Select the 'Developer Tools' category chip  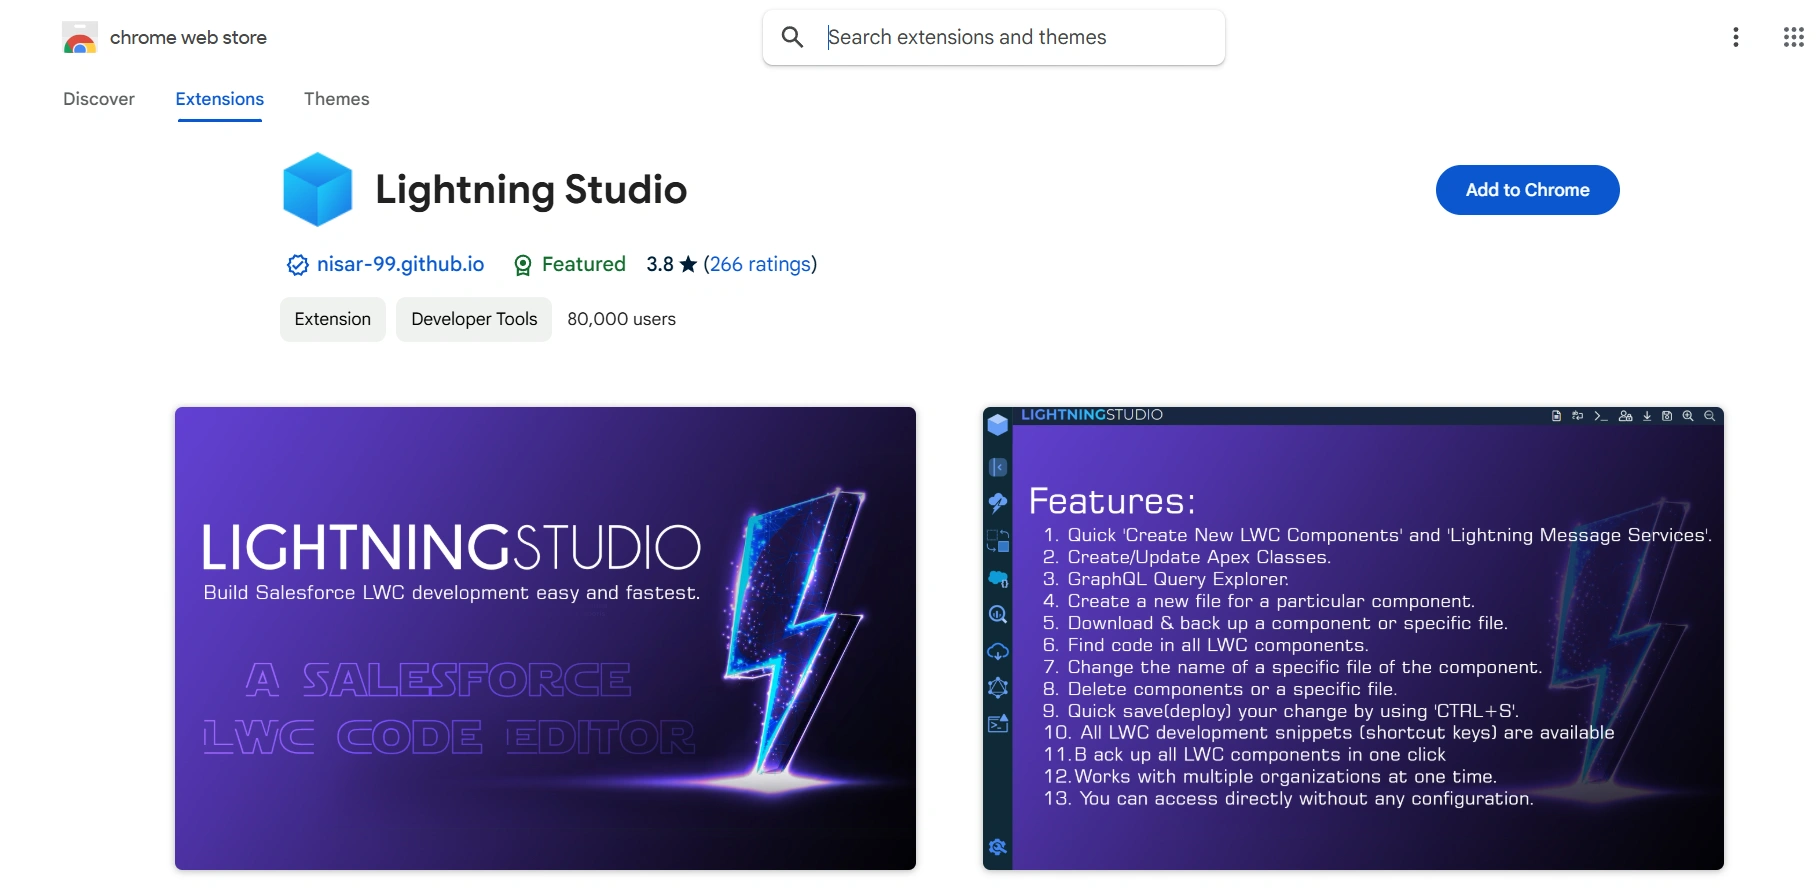pos(474,319)
